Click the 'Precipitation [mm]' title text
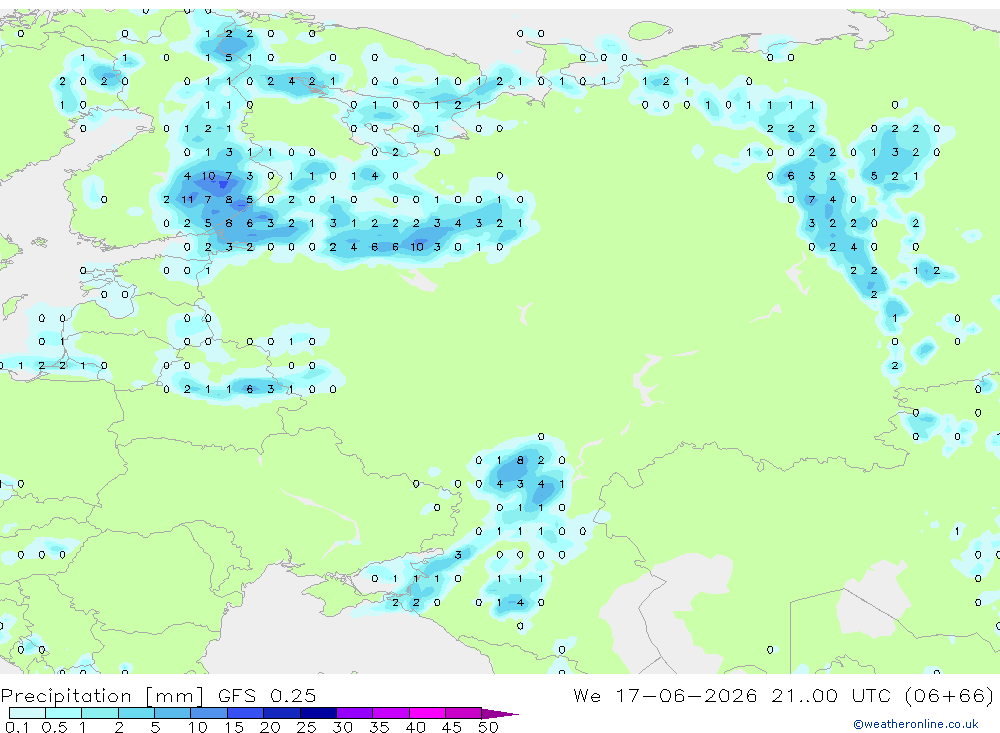The height and width of the screenshot is (733, 1000). click(x=102, y=695)
